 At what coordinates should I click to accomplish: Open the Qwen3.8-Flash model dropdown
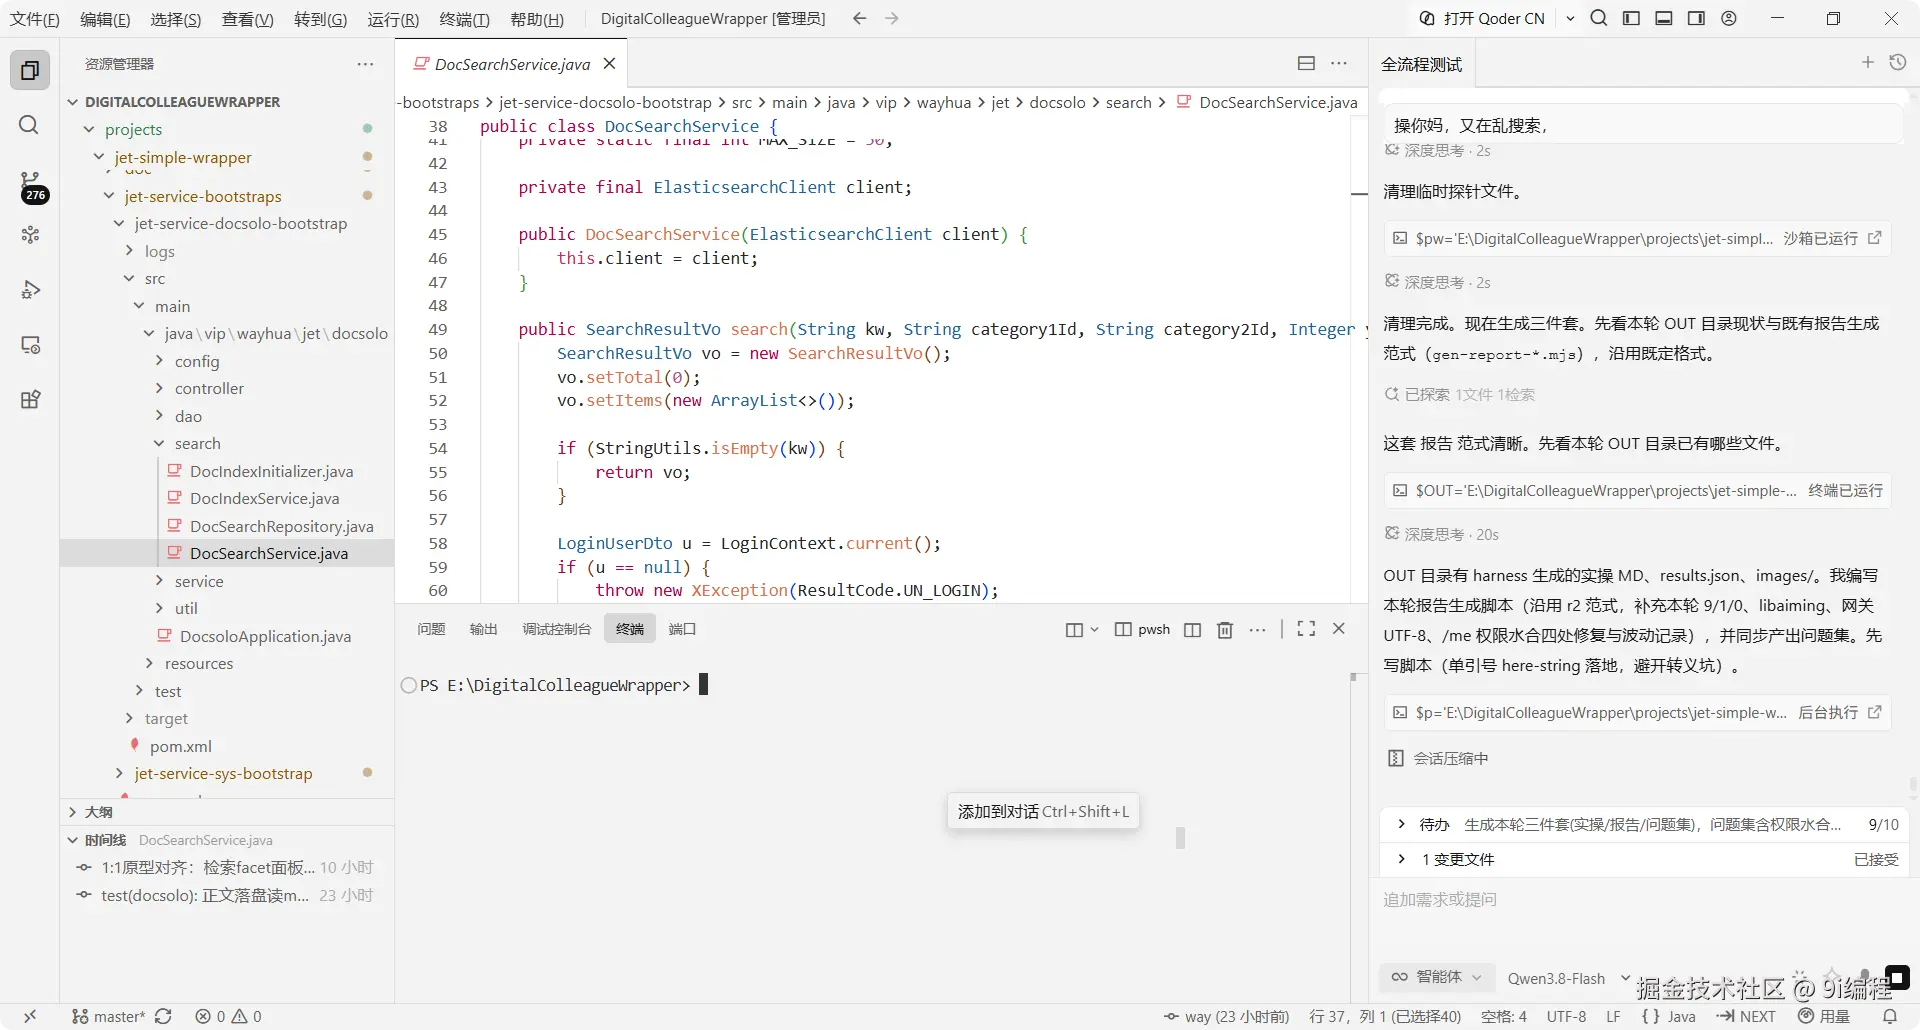click(x=1567, y=978)
